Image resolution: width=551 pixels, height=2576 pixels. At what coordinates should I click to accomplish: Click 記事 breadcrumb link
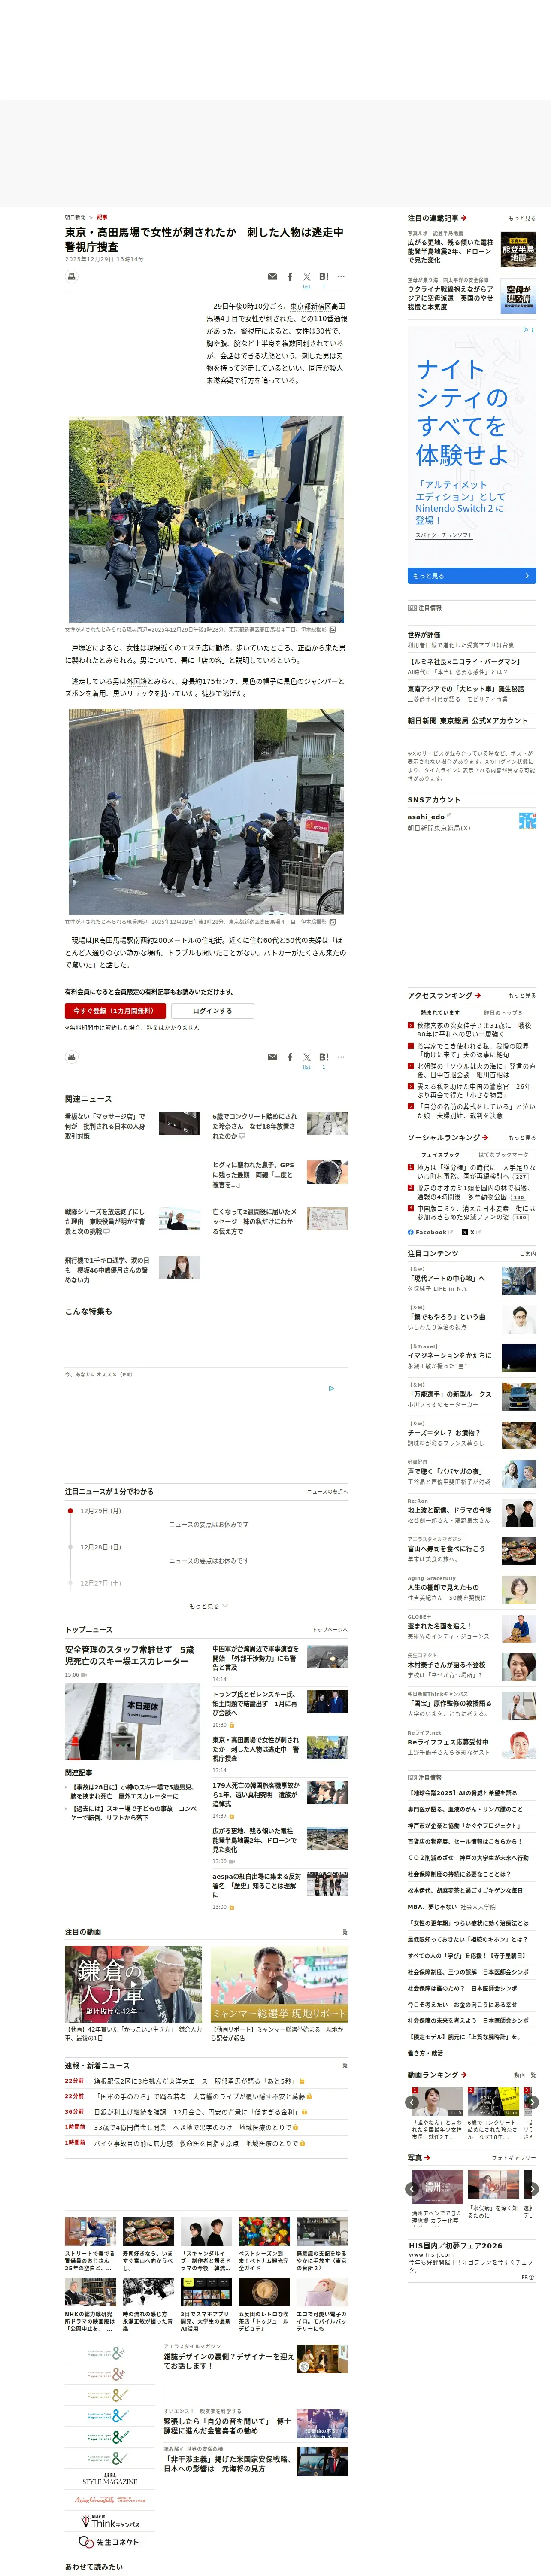[x=102, y=217]
